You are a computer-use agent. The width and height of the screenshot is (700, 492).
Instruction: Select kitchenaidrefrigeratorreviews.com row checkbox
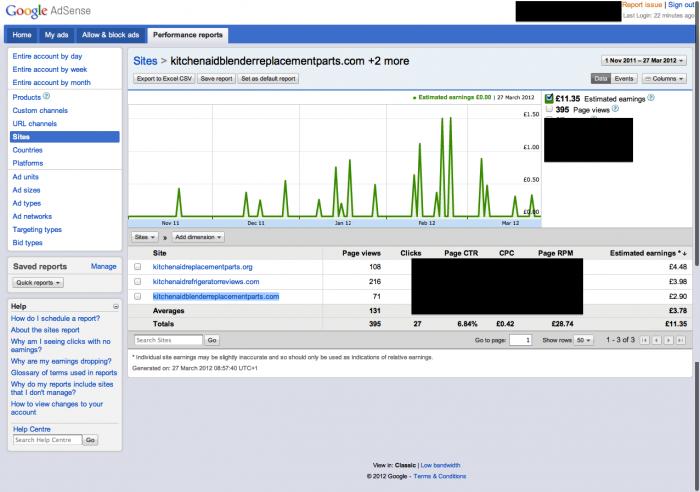coord(138,282)
